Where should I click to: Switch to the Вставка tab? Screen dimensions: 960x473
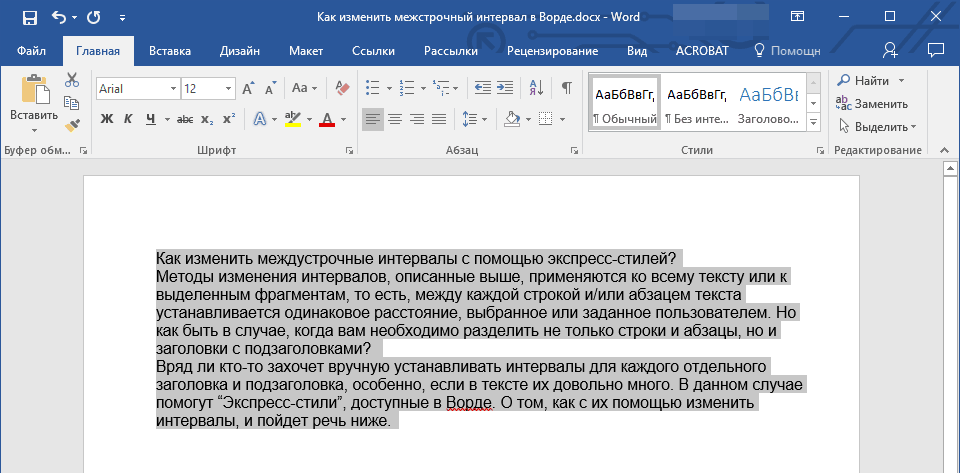170,50
